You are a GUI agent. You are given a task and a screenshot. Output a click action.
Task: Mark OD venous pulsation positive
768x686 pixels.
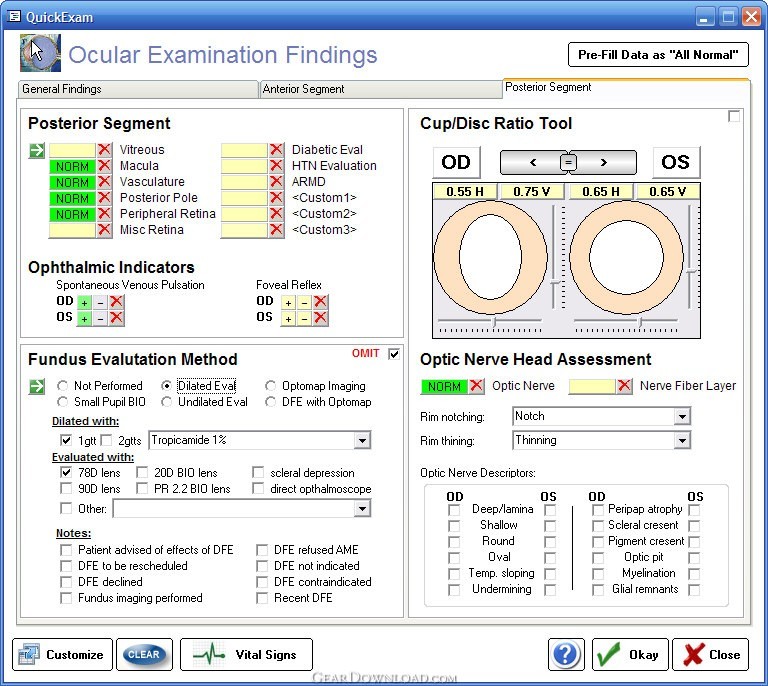(84, 303)
